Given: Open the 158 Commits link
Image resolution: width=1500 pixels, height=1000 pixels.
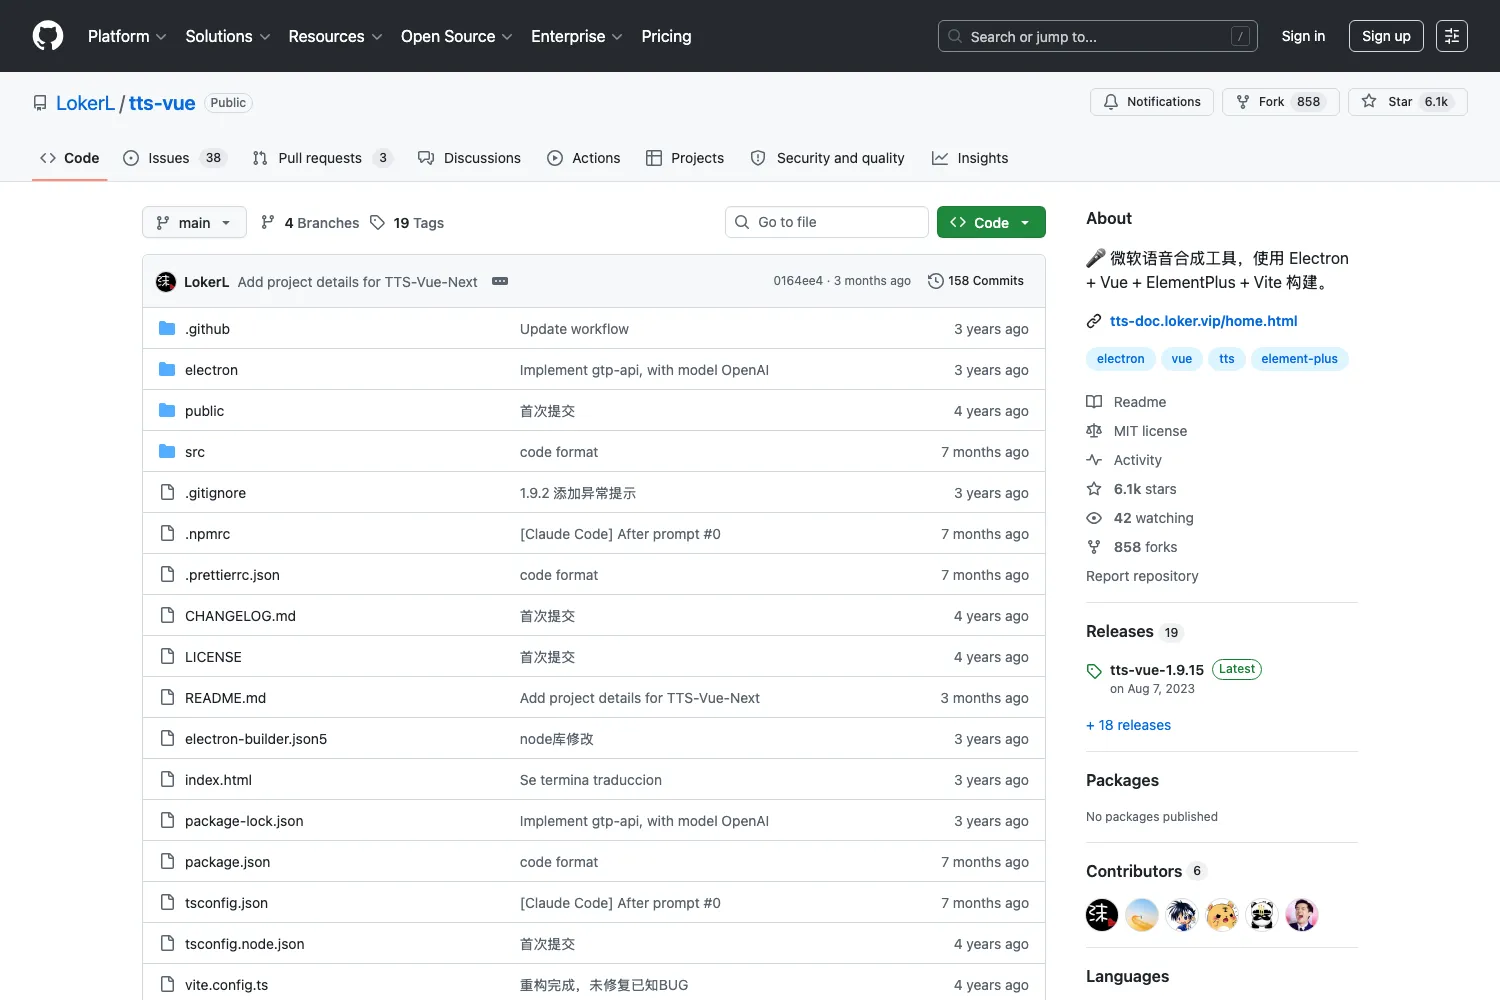Looking at the screenshot, I should [x=976, y=281].
